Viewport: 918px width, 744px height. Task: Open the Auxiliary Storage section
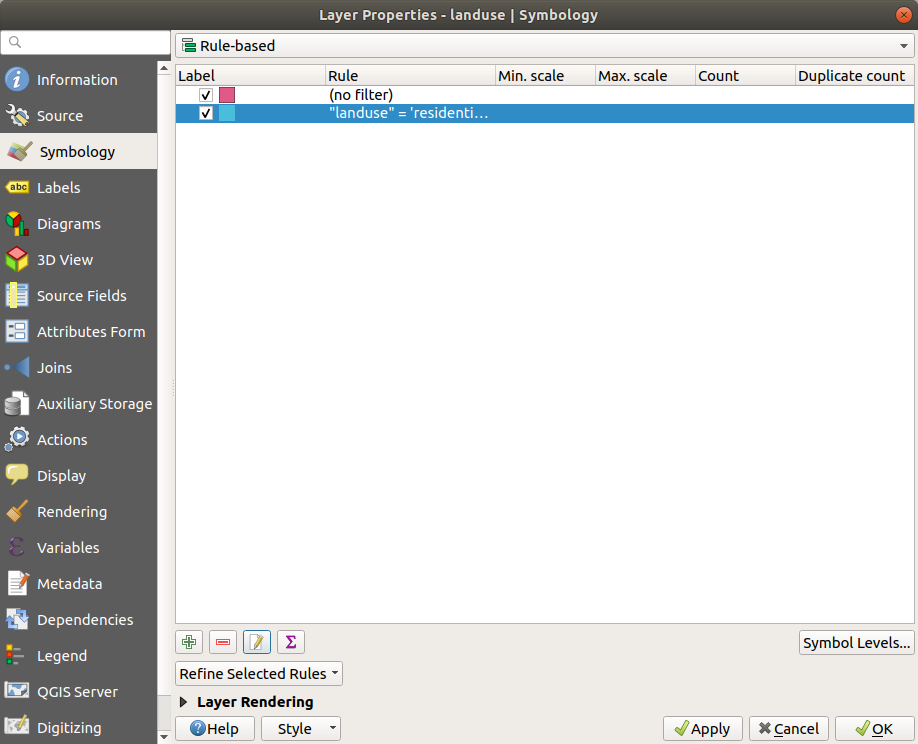tap(94, 404)
